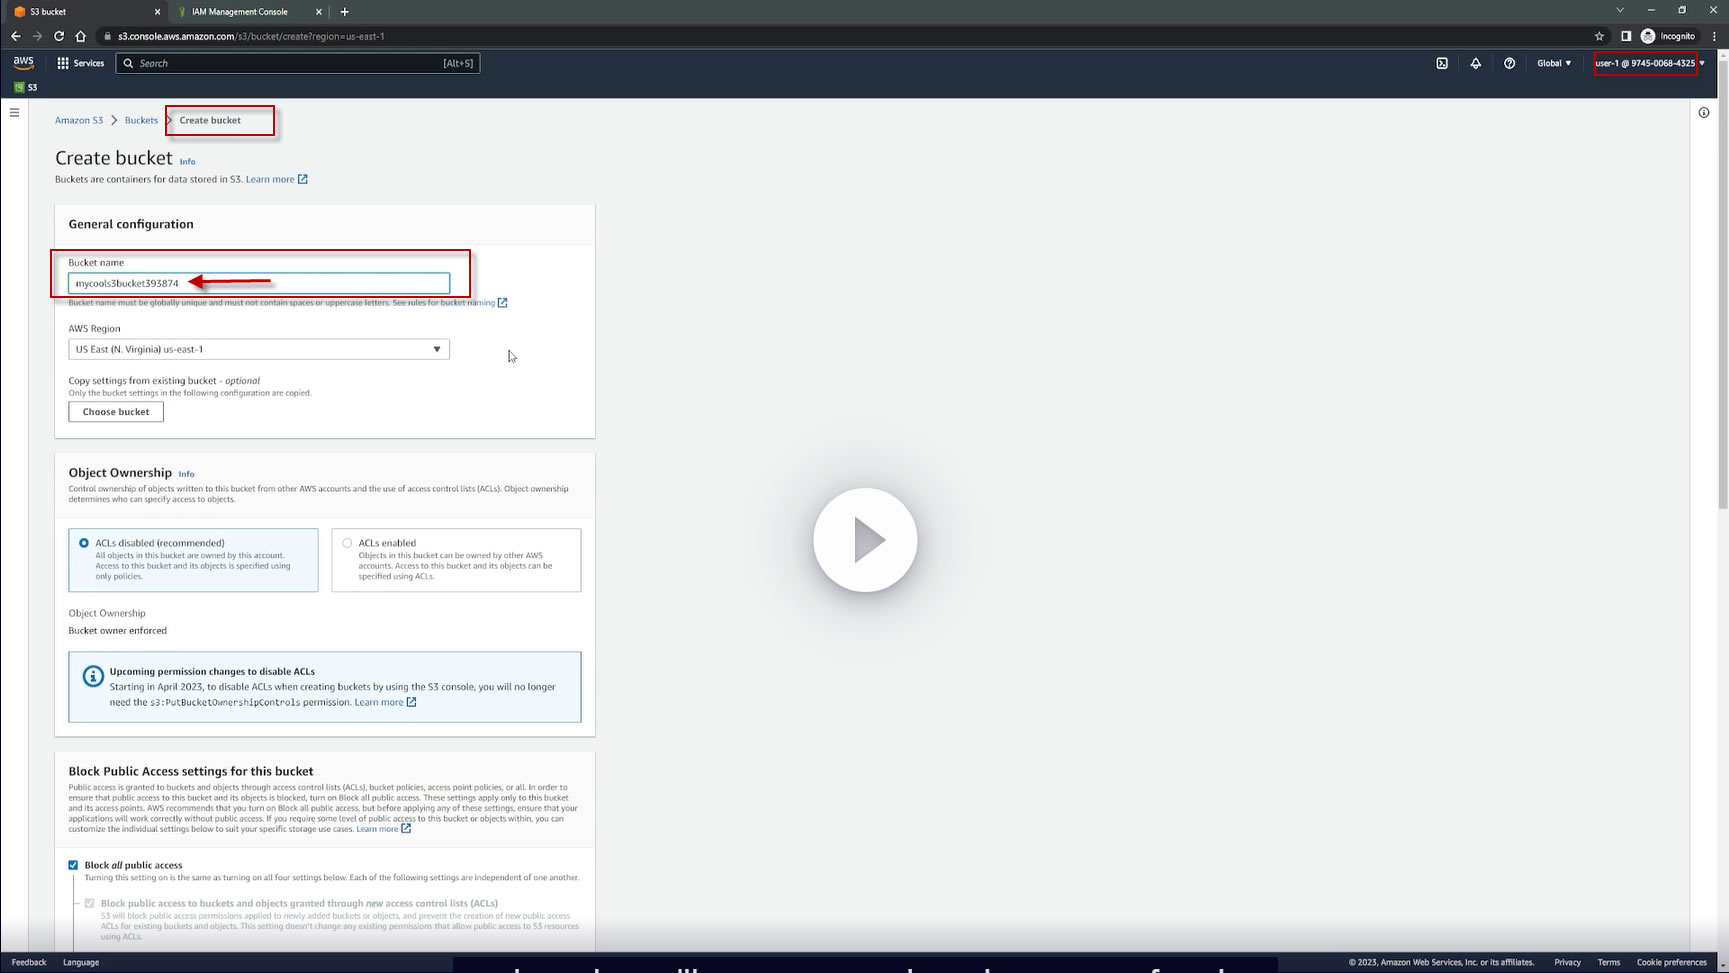Play the video with center play button
The height and width of the screenshot is (973, 1729).
coord(865,540)
